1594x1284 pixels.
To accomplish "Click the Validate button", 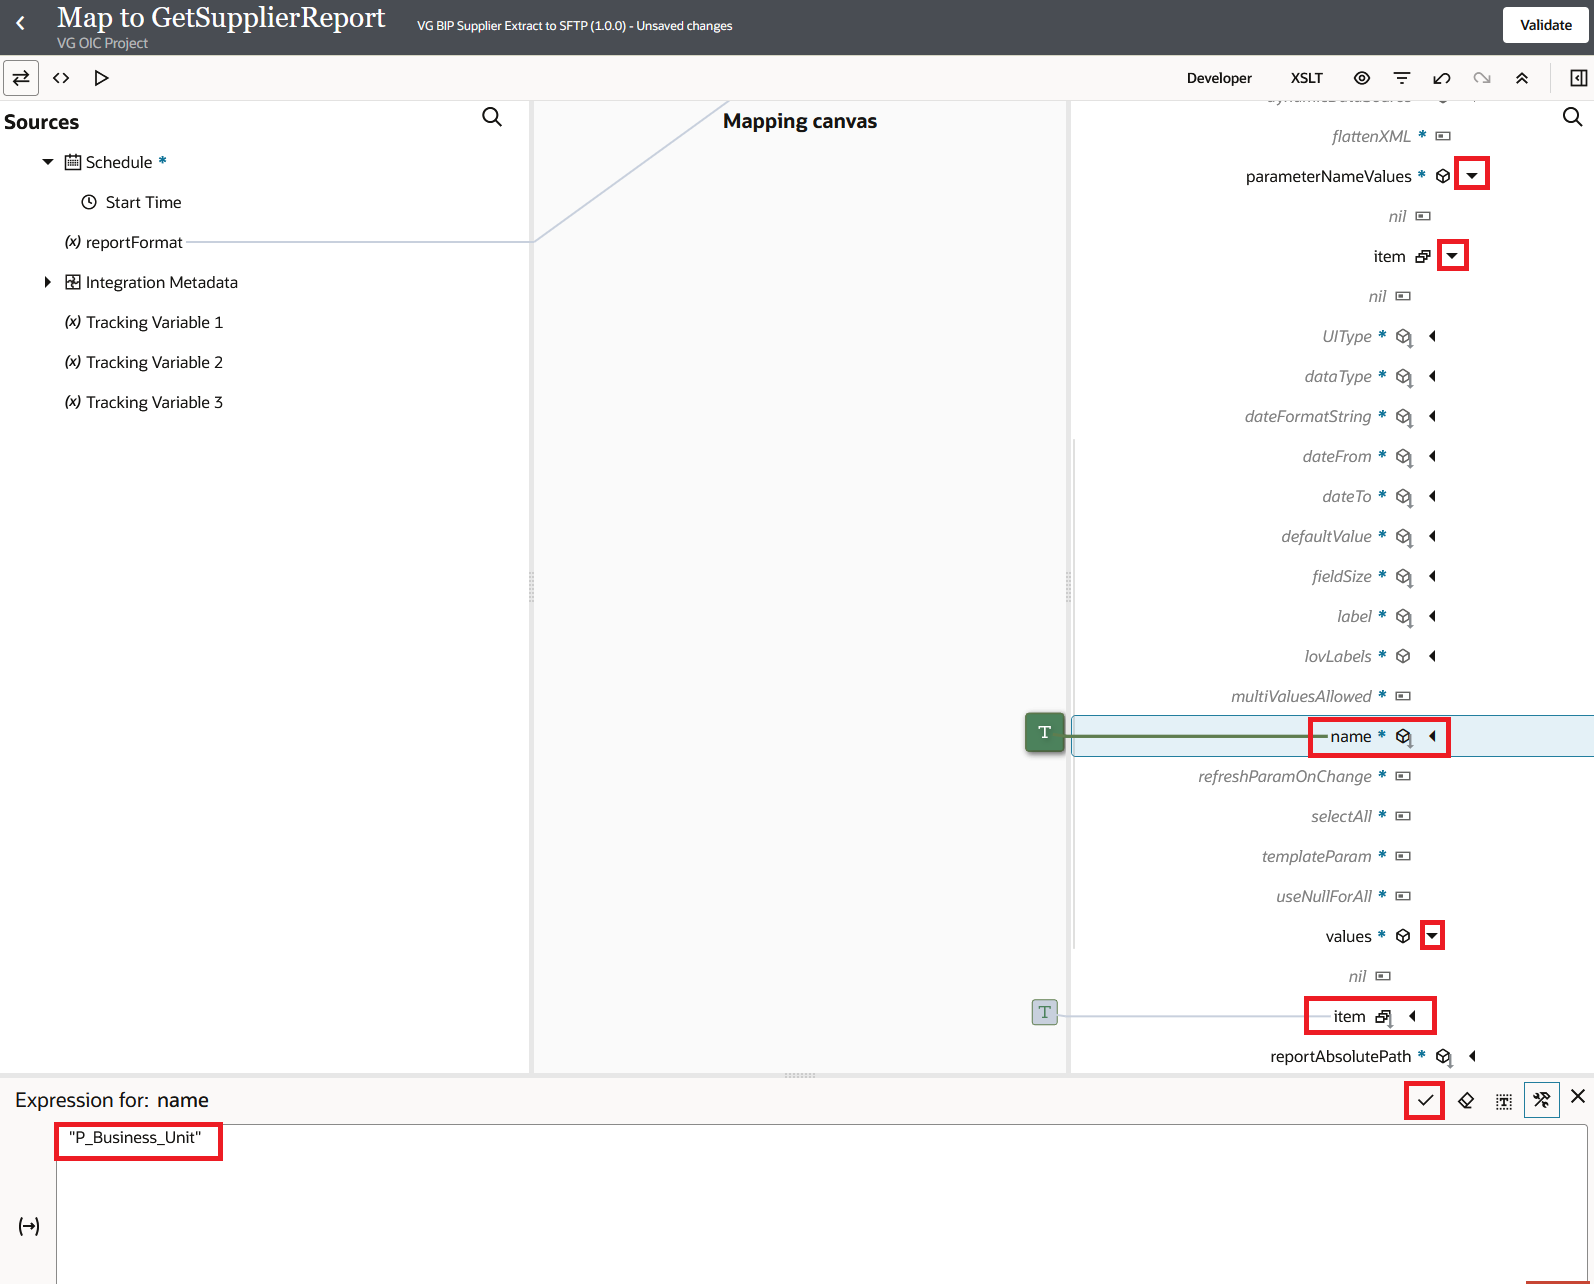I will pyautogui.click(x=1546, y=25).
